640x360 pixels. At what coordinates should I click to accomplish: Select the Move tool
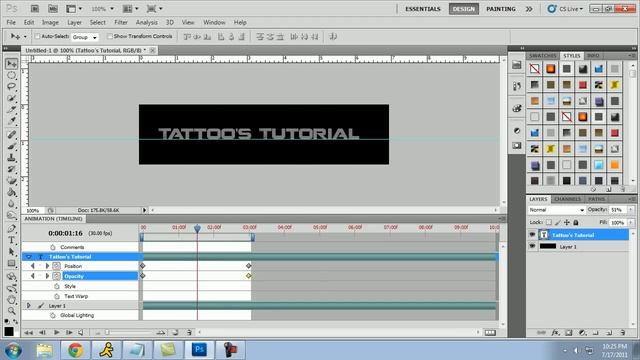[11, 64]
